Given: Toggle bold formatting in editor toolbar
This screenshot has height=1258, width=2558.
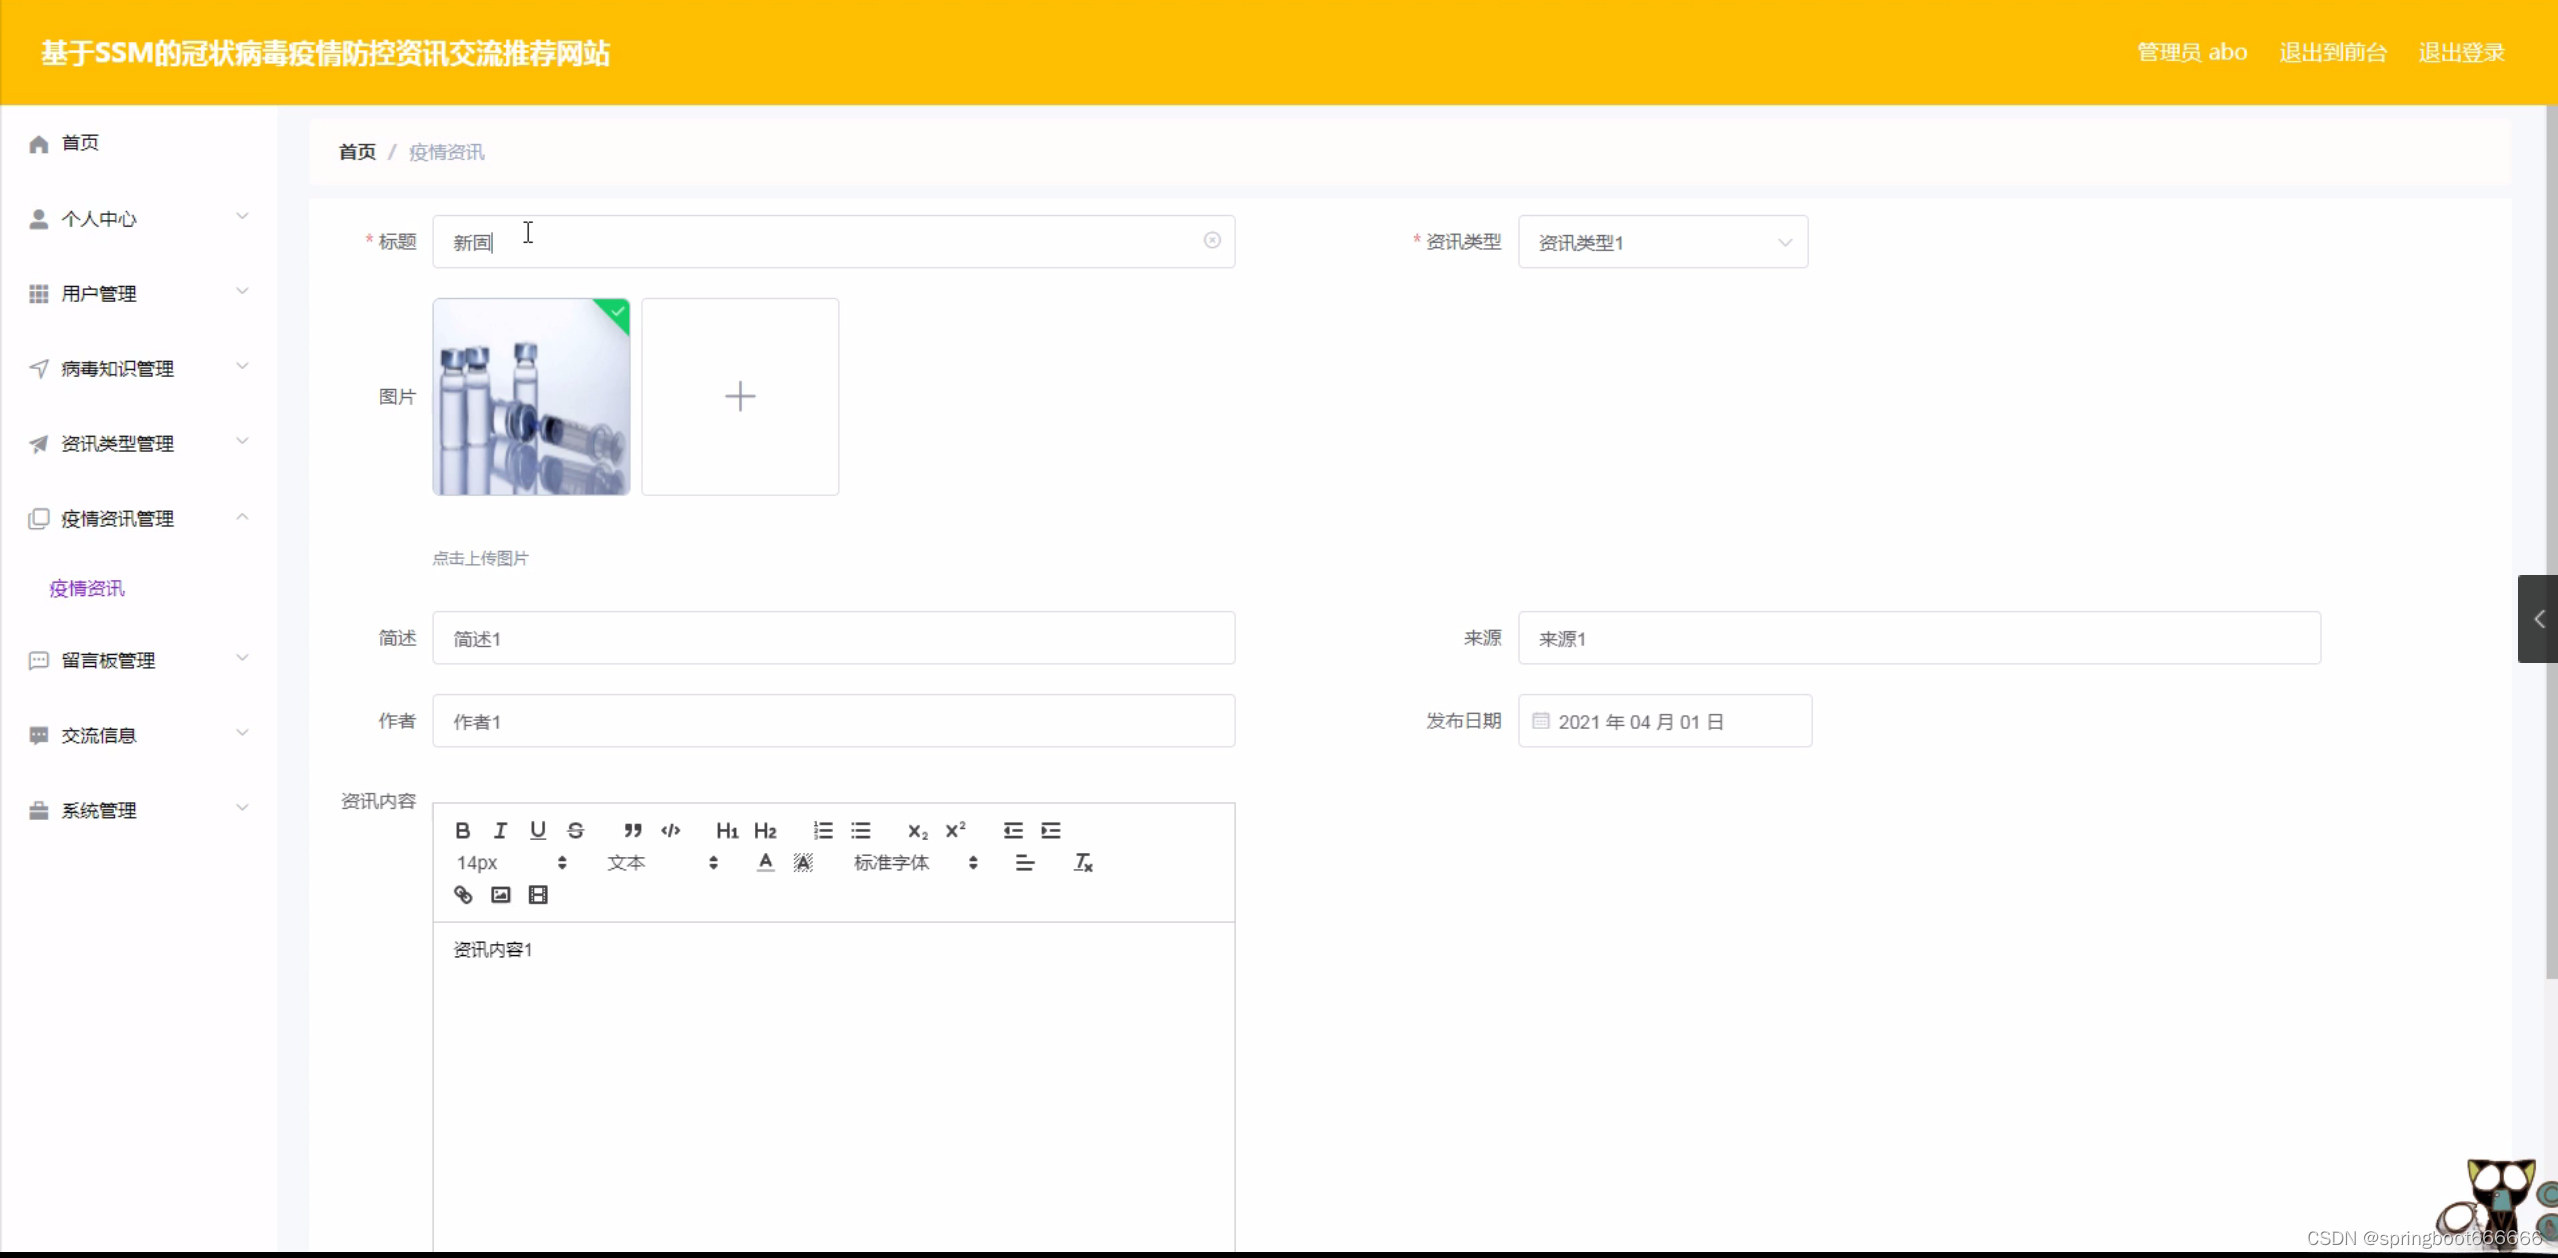Looking at the screenshot, I should click(462, 830).
